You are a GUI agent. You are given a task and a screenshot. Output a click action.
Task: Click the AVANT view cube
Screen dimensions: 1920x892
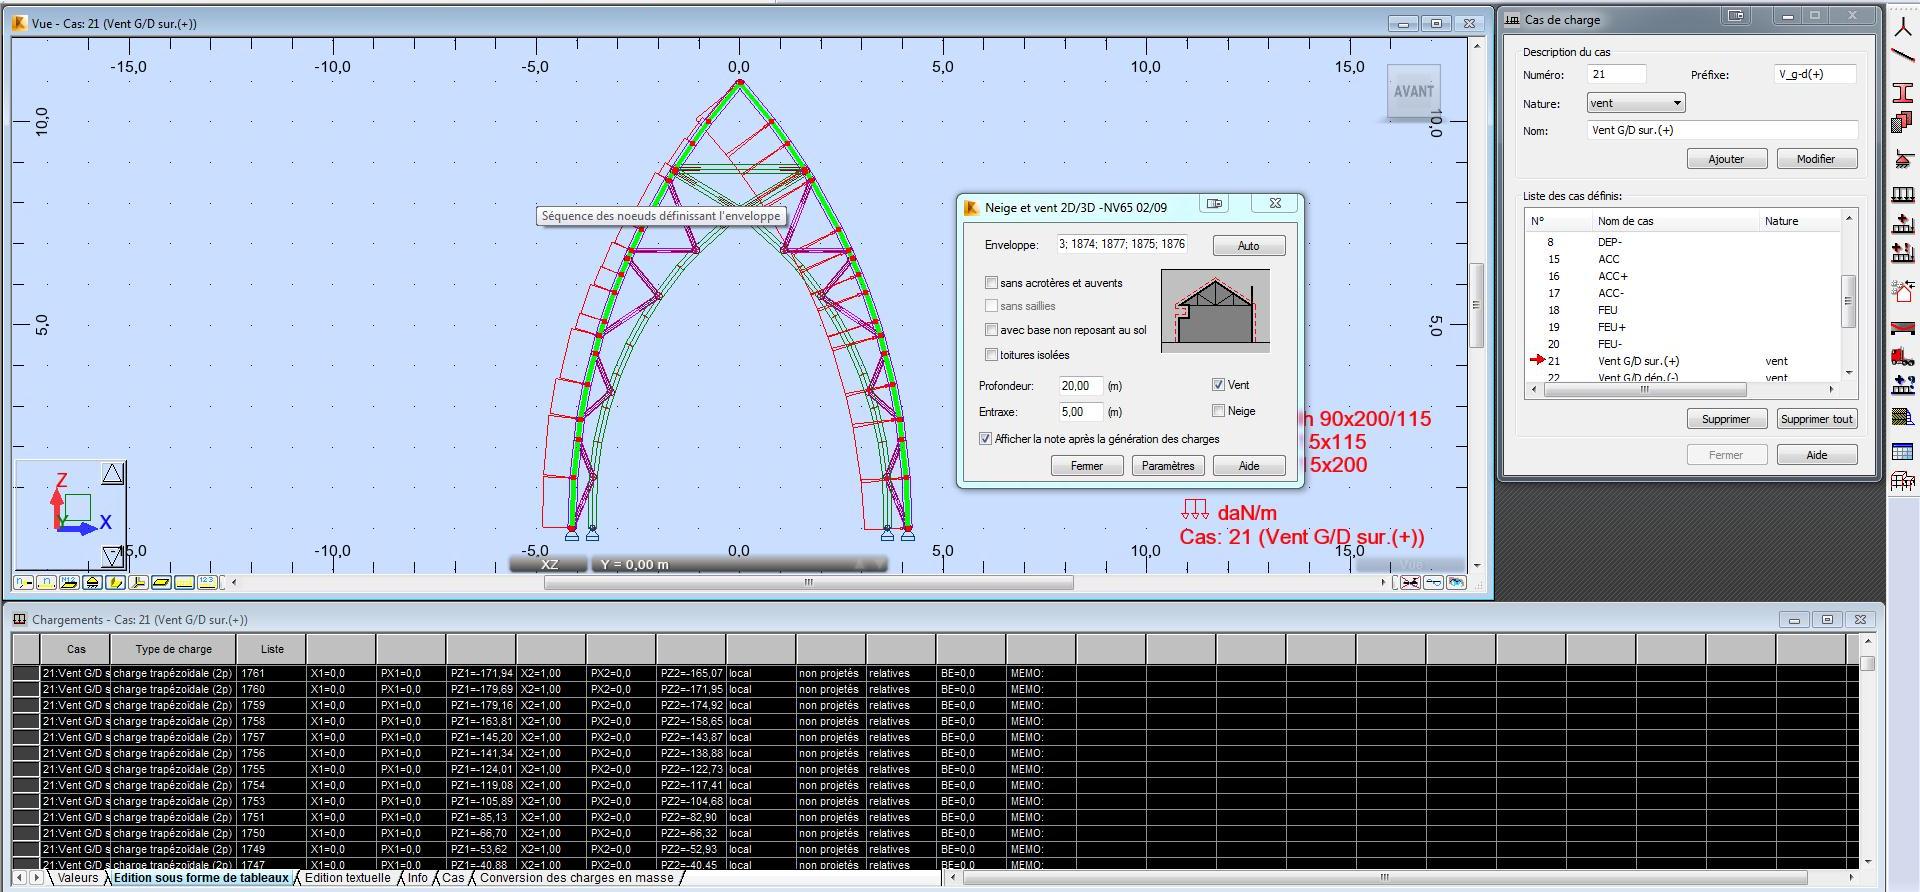tap(1413, 92)
